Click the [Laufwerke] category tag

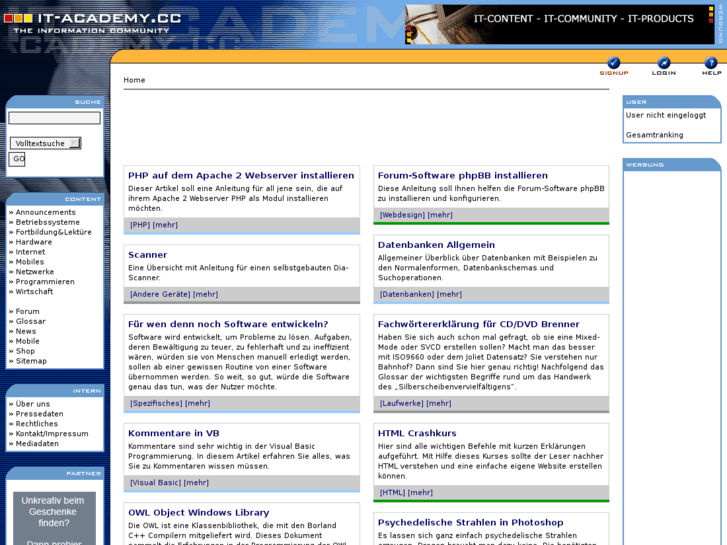coord(402,404)
